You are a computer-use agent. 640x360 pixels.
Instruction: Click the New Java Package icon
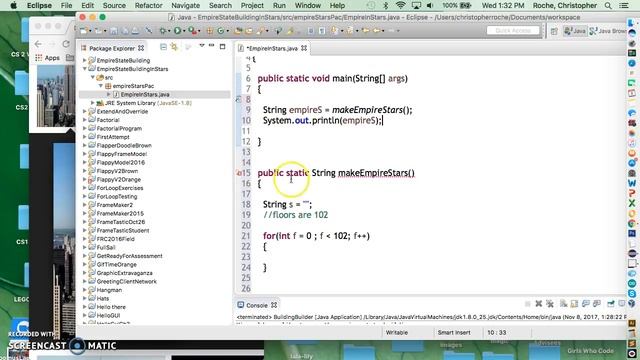tap(209, 31)
